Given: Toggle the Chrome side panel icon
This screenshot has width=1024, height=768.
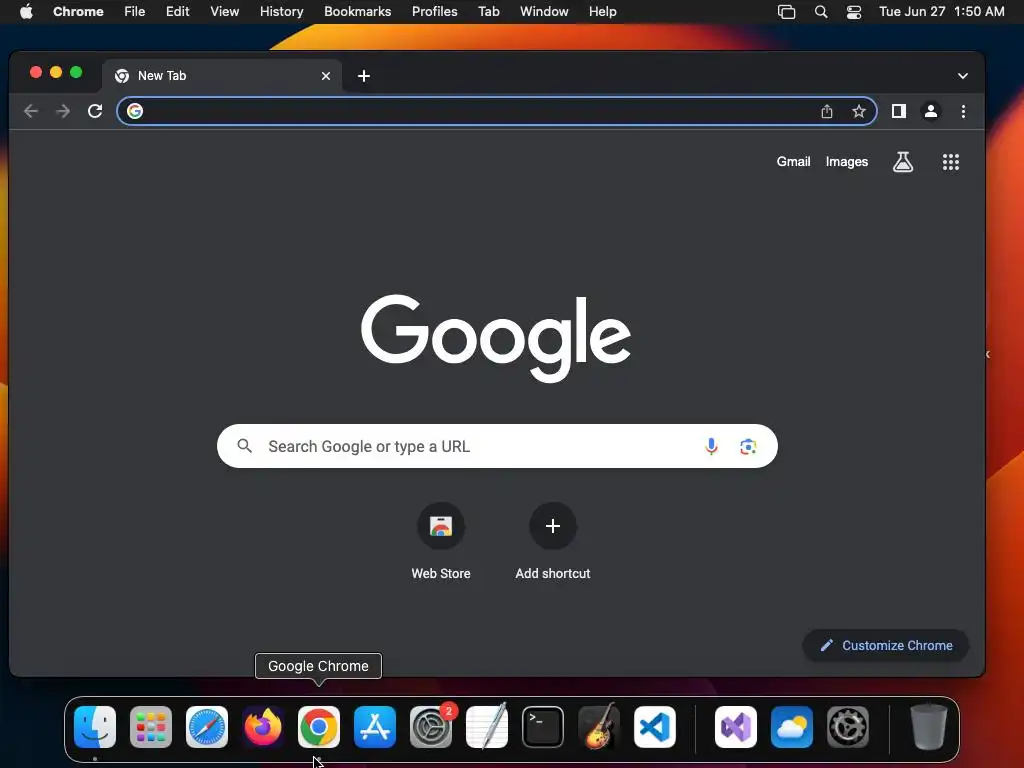Looking at the screenshot, I should pos(899,111).
